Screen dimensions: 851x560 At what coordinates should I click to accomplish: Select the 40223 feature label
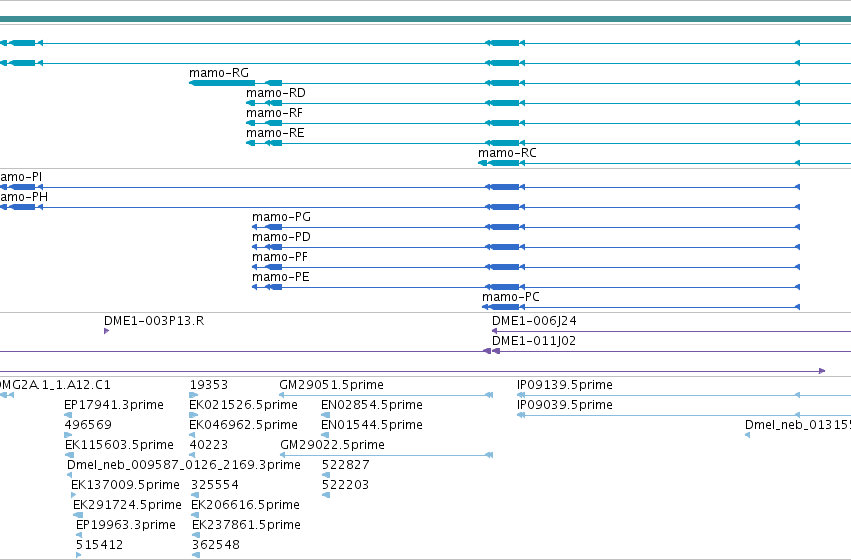click(x=209, y=445)
